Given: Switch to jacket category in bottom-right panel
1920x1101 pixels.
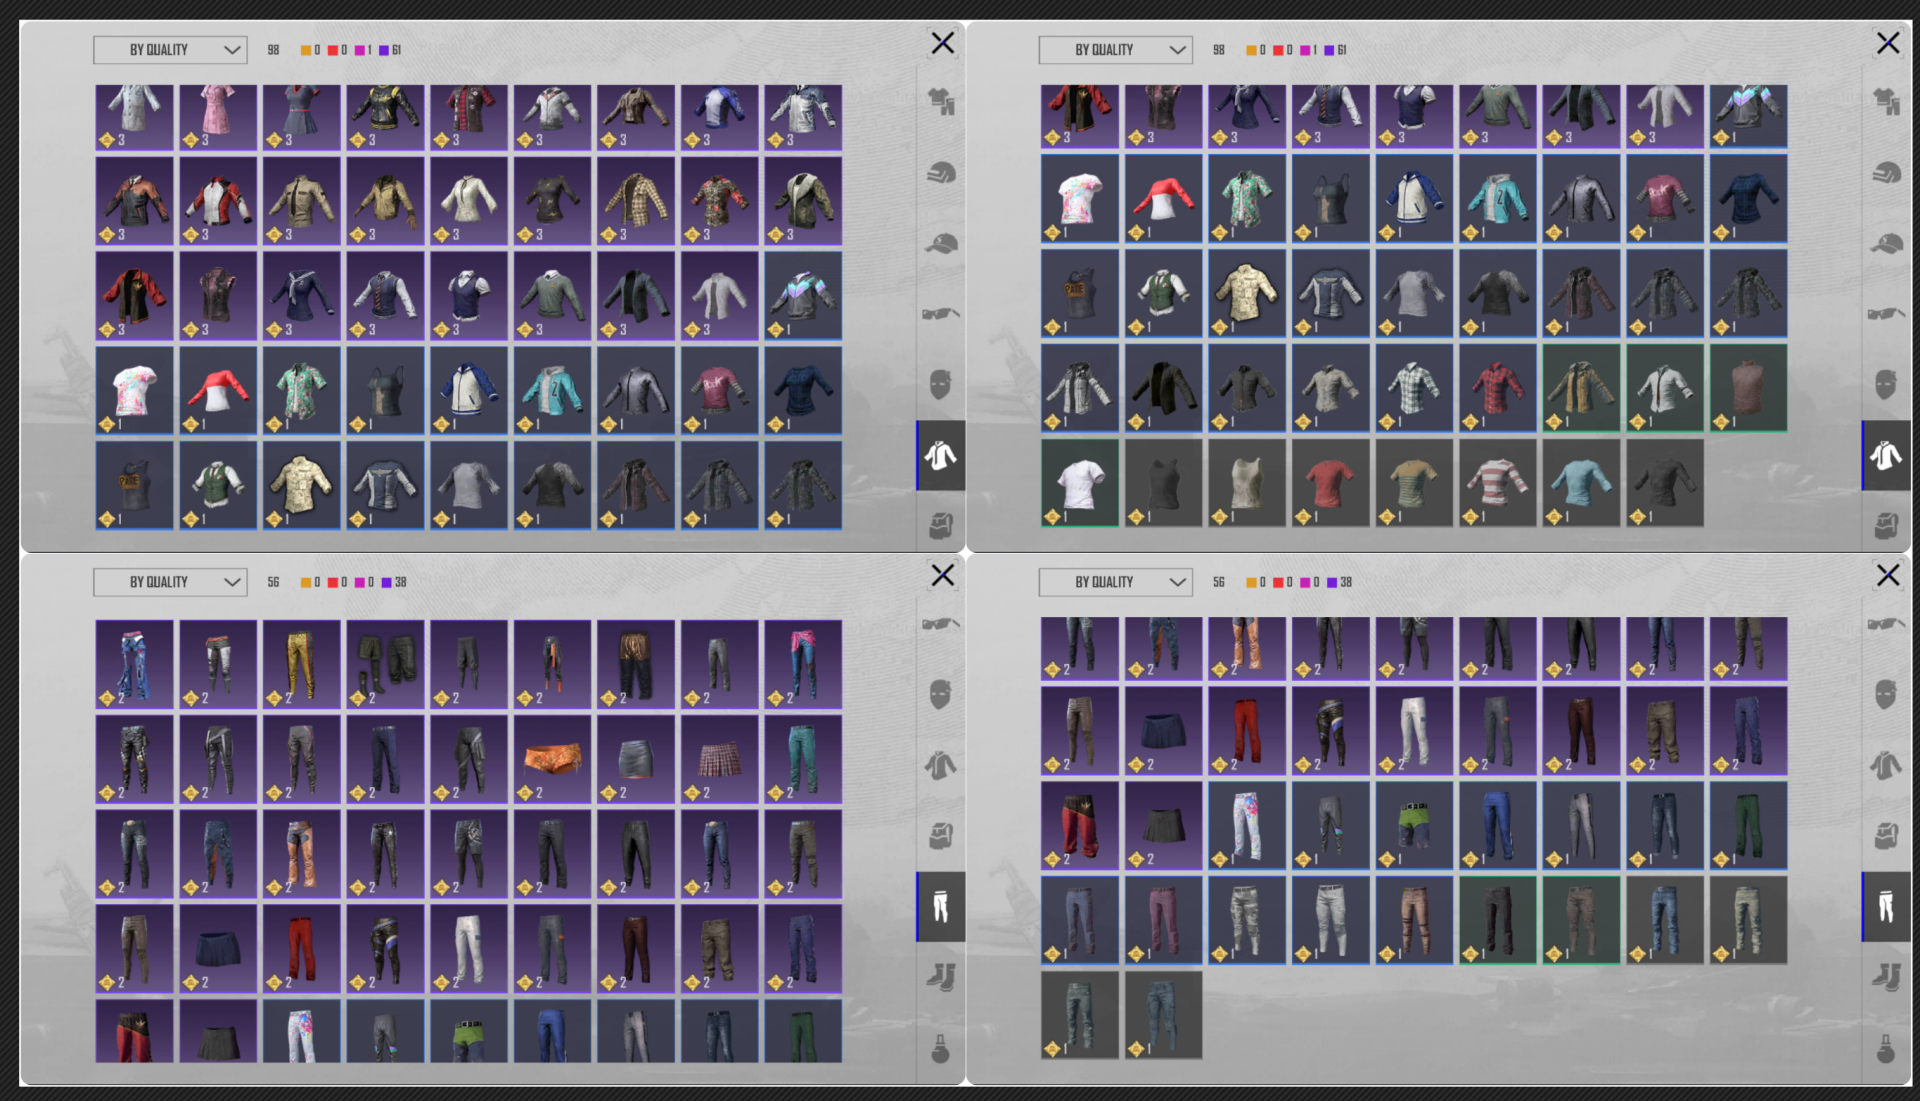Looking at the screenshot, I should (1886, 766).
